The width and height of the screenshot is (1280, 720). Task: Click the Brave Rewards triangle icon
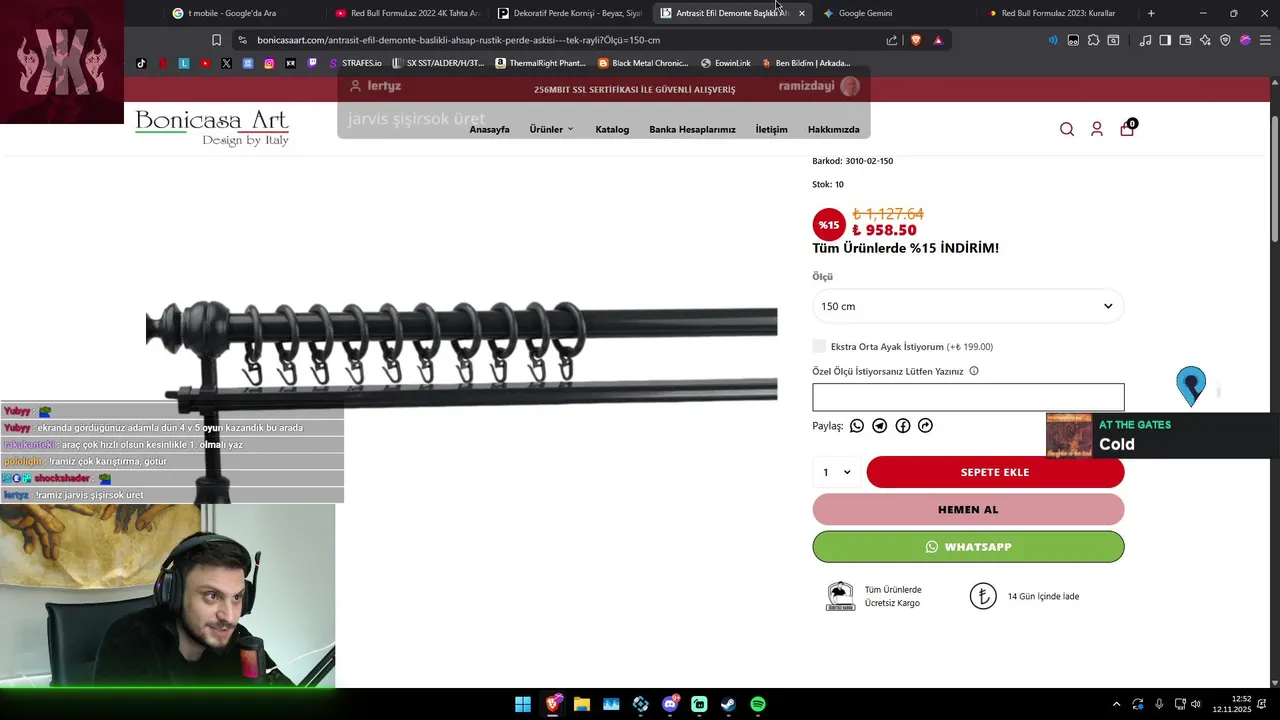click(938, 40)
